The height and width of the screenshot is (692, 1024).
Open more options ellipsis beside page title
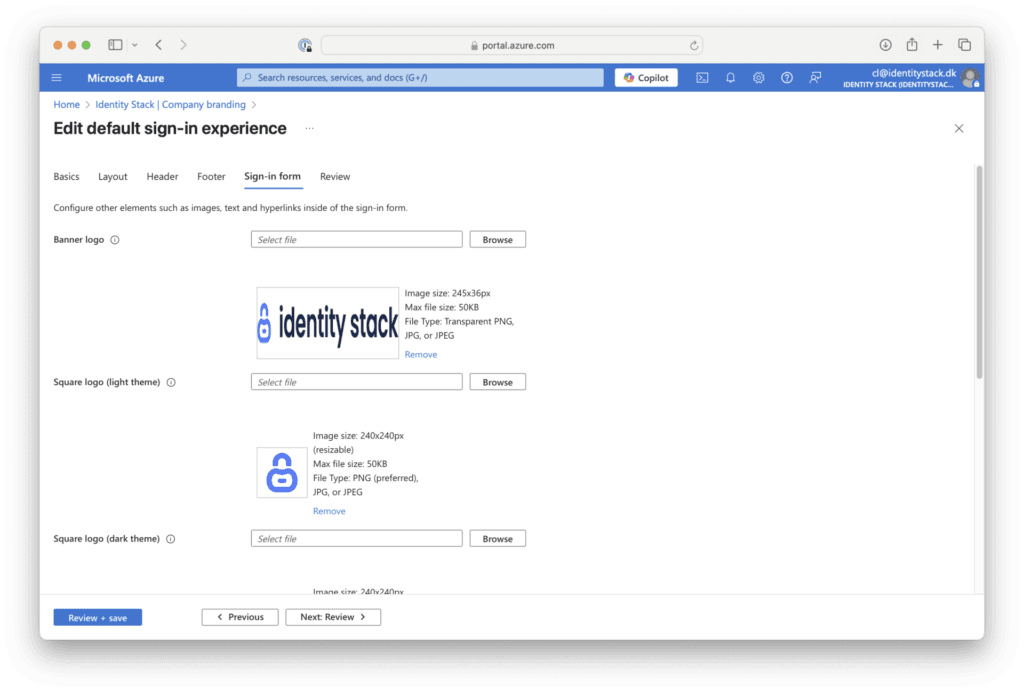click(310, 129)
